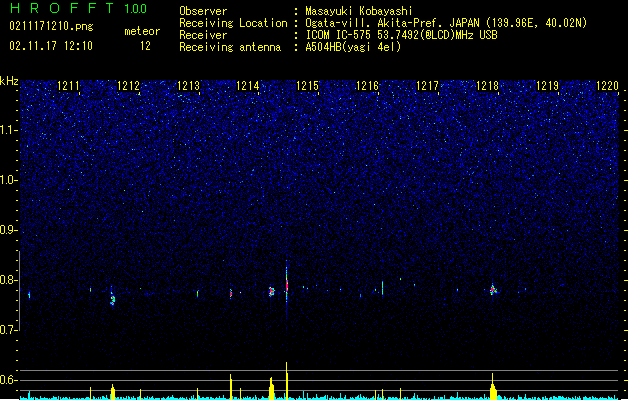This screenshot has height=400, width=629.
Task: Click the meteor echo blob beneath the 1212 label
Action: tap(113, 299)
